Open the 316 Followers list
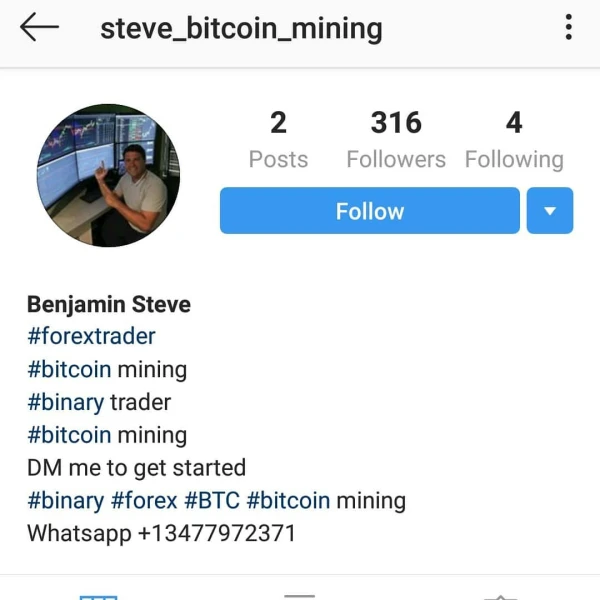The width and height of the screenshot is (600, 600). point(396,139)
